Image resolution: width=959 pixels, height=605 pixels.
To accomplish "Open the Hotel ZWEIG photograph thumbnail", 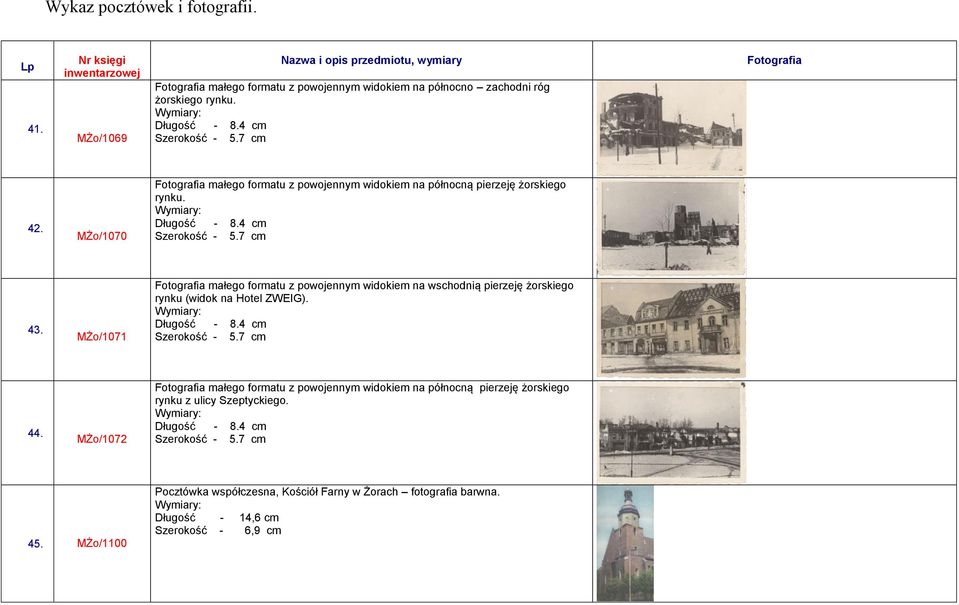I will click(x=671, y=329).
